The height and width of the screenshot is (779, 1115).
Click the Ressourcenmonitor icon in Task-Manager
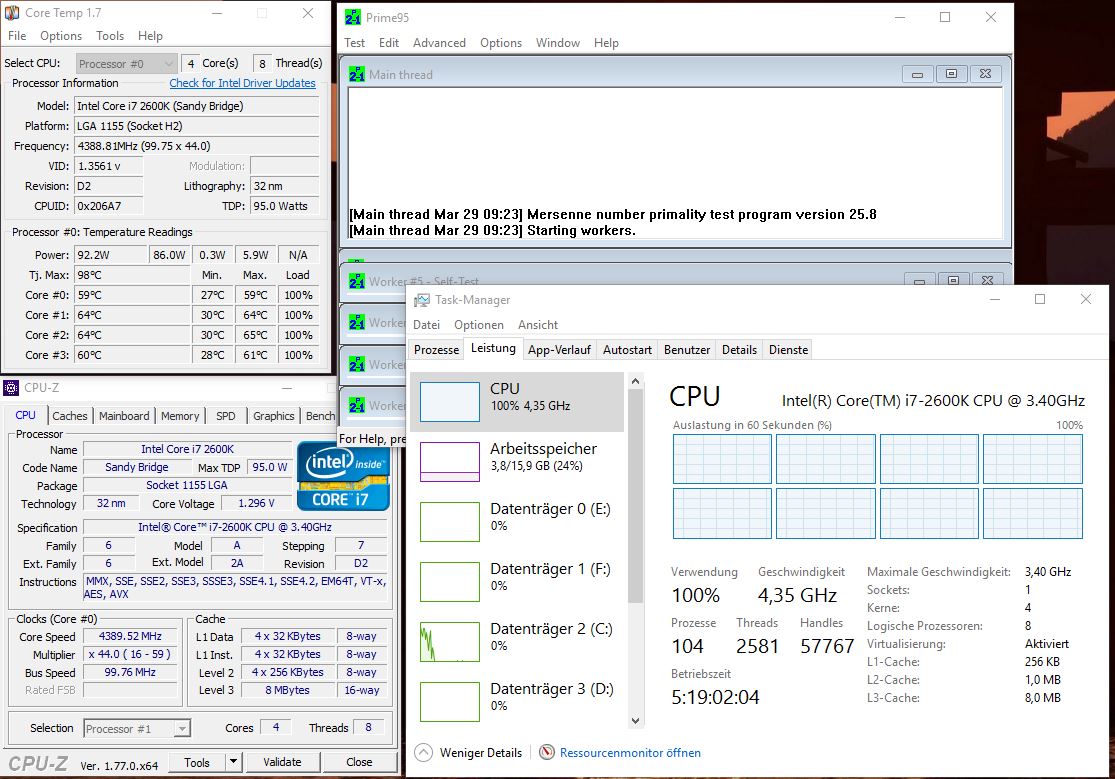(x=547, y=752)
